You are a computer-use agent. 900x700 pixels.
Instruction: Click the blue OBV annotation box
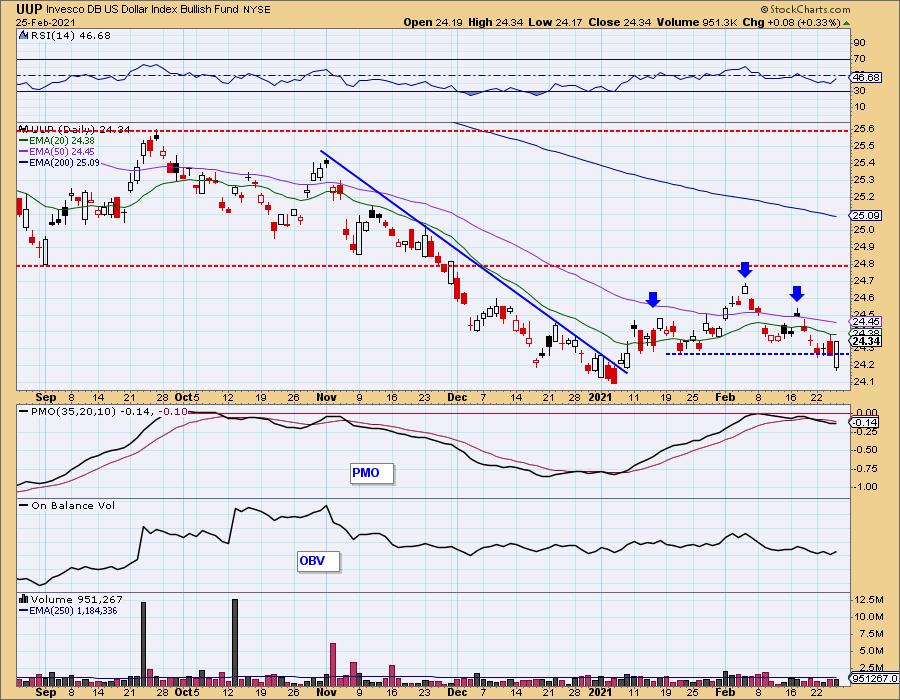pos(318,561)
